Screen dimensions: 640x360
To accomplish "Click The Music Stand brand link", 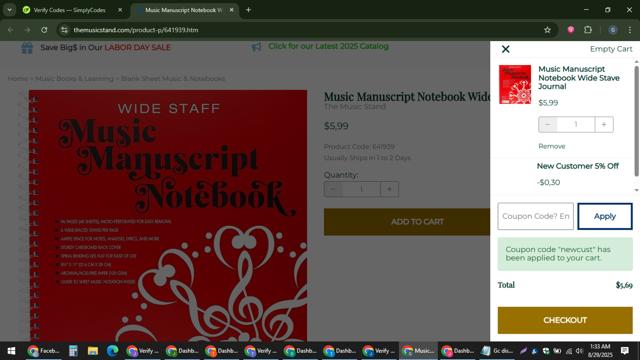I will 355,107.
